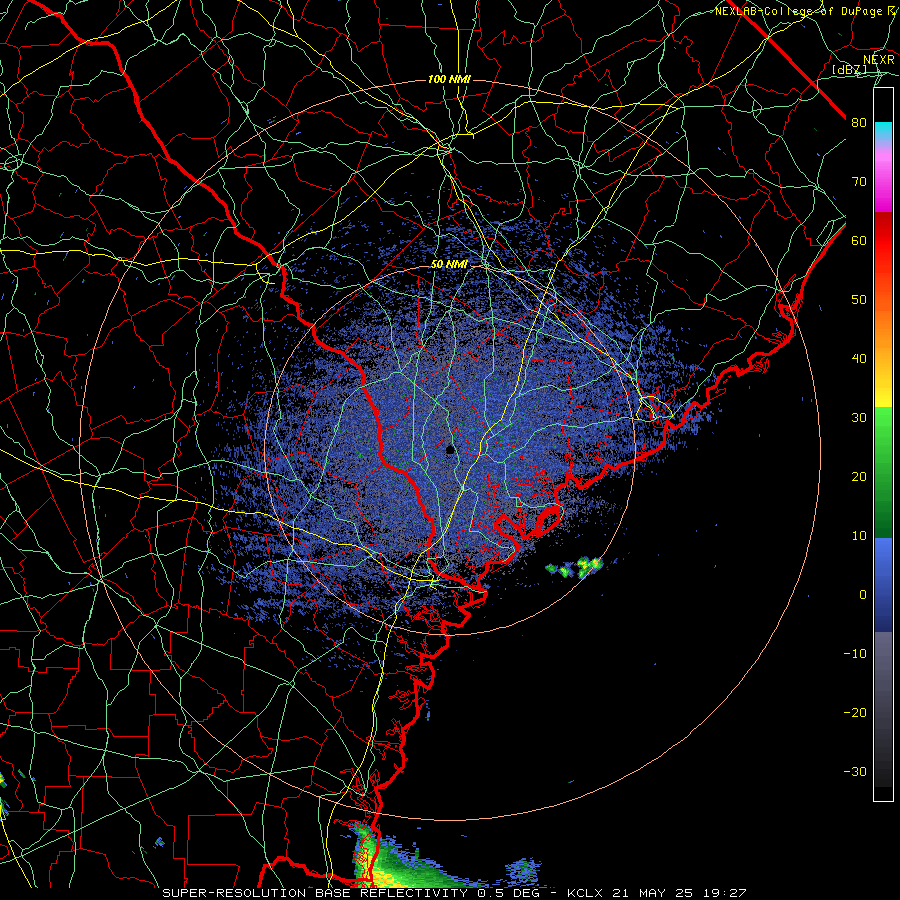The image size is (900, 900).
Task: Click the blue 0 dBZ band of the color bar
Action: pos(883,585)
